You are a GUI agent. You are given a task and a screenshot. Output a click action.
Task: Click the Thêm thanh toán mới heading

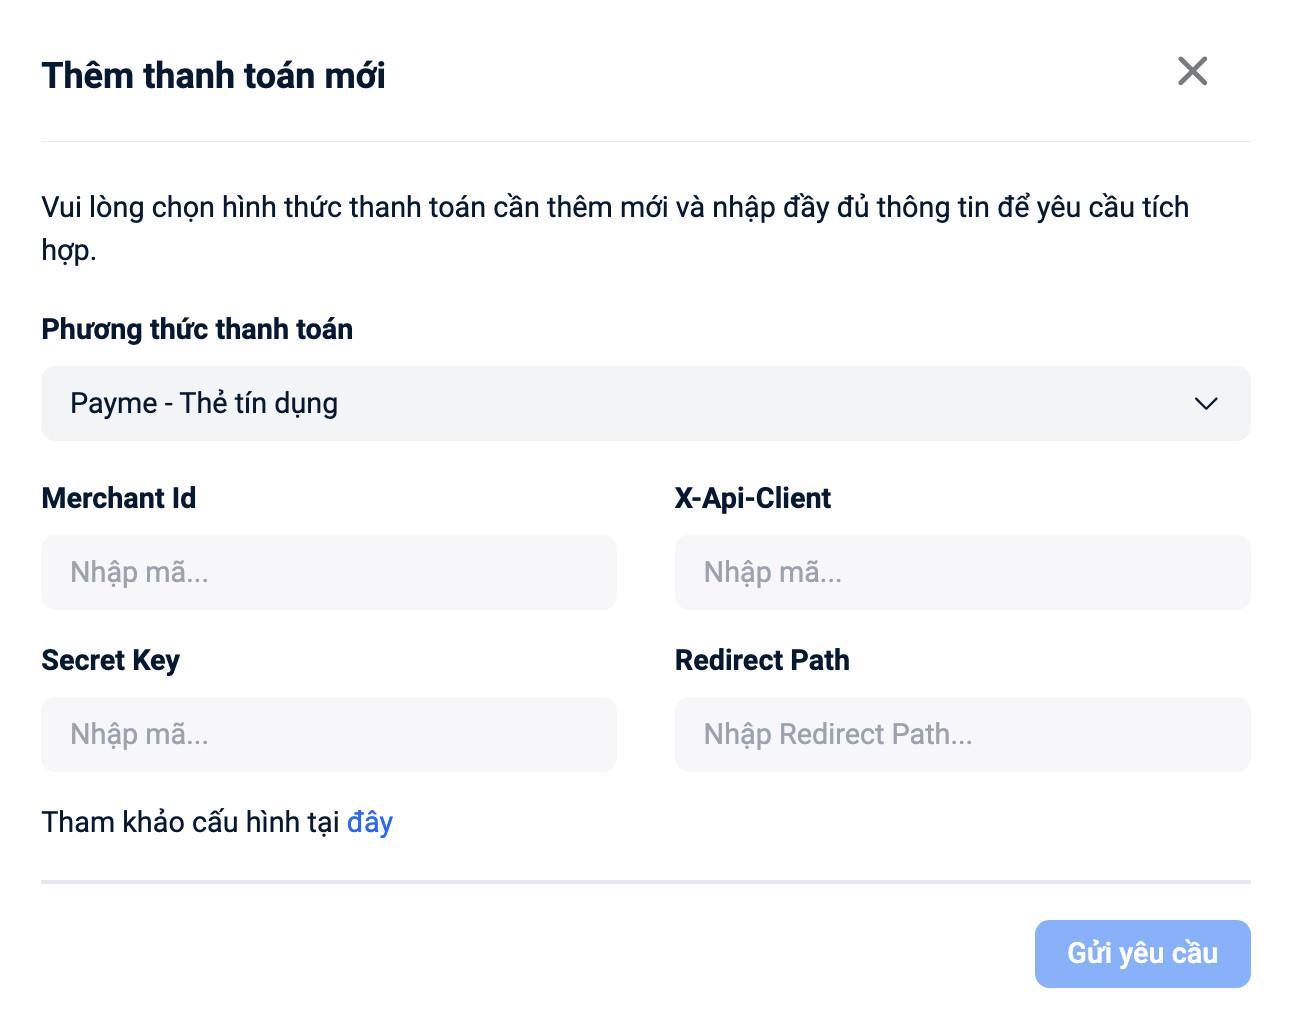click(x=214, y=76)
